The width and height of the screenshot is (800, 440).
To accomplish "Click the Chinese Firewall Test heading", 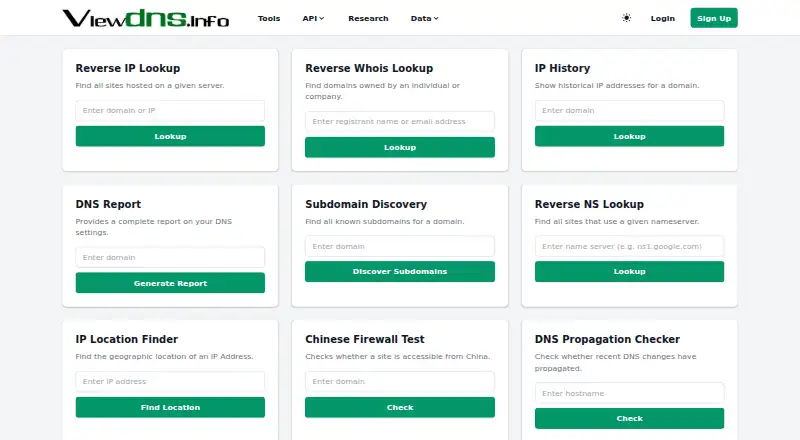I will pyautogui.click(x=365, y=339).
